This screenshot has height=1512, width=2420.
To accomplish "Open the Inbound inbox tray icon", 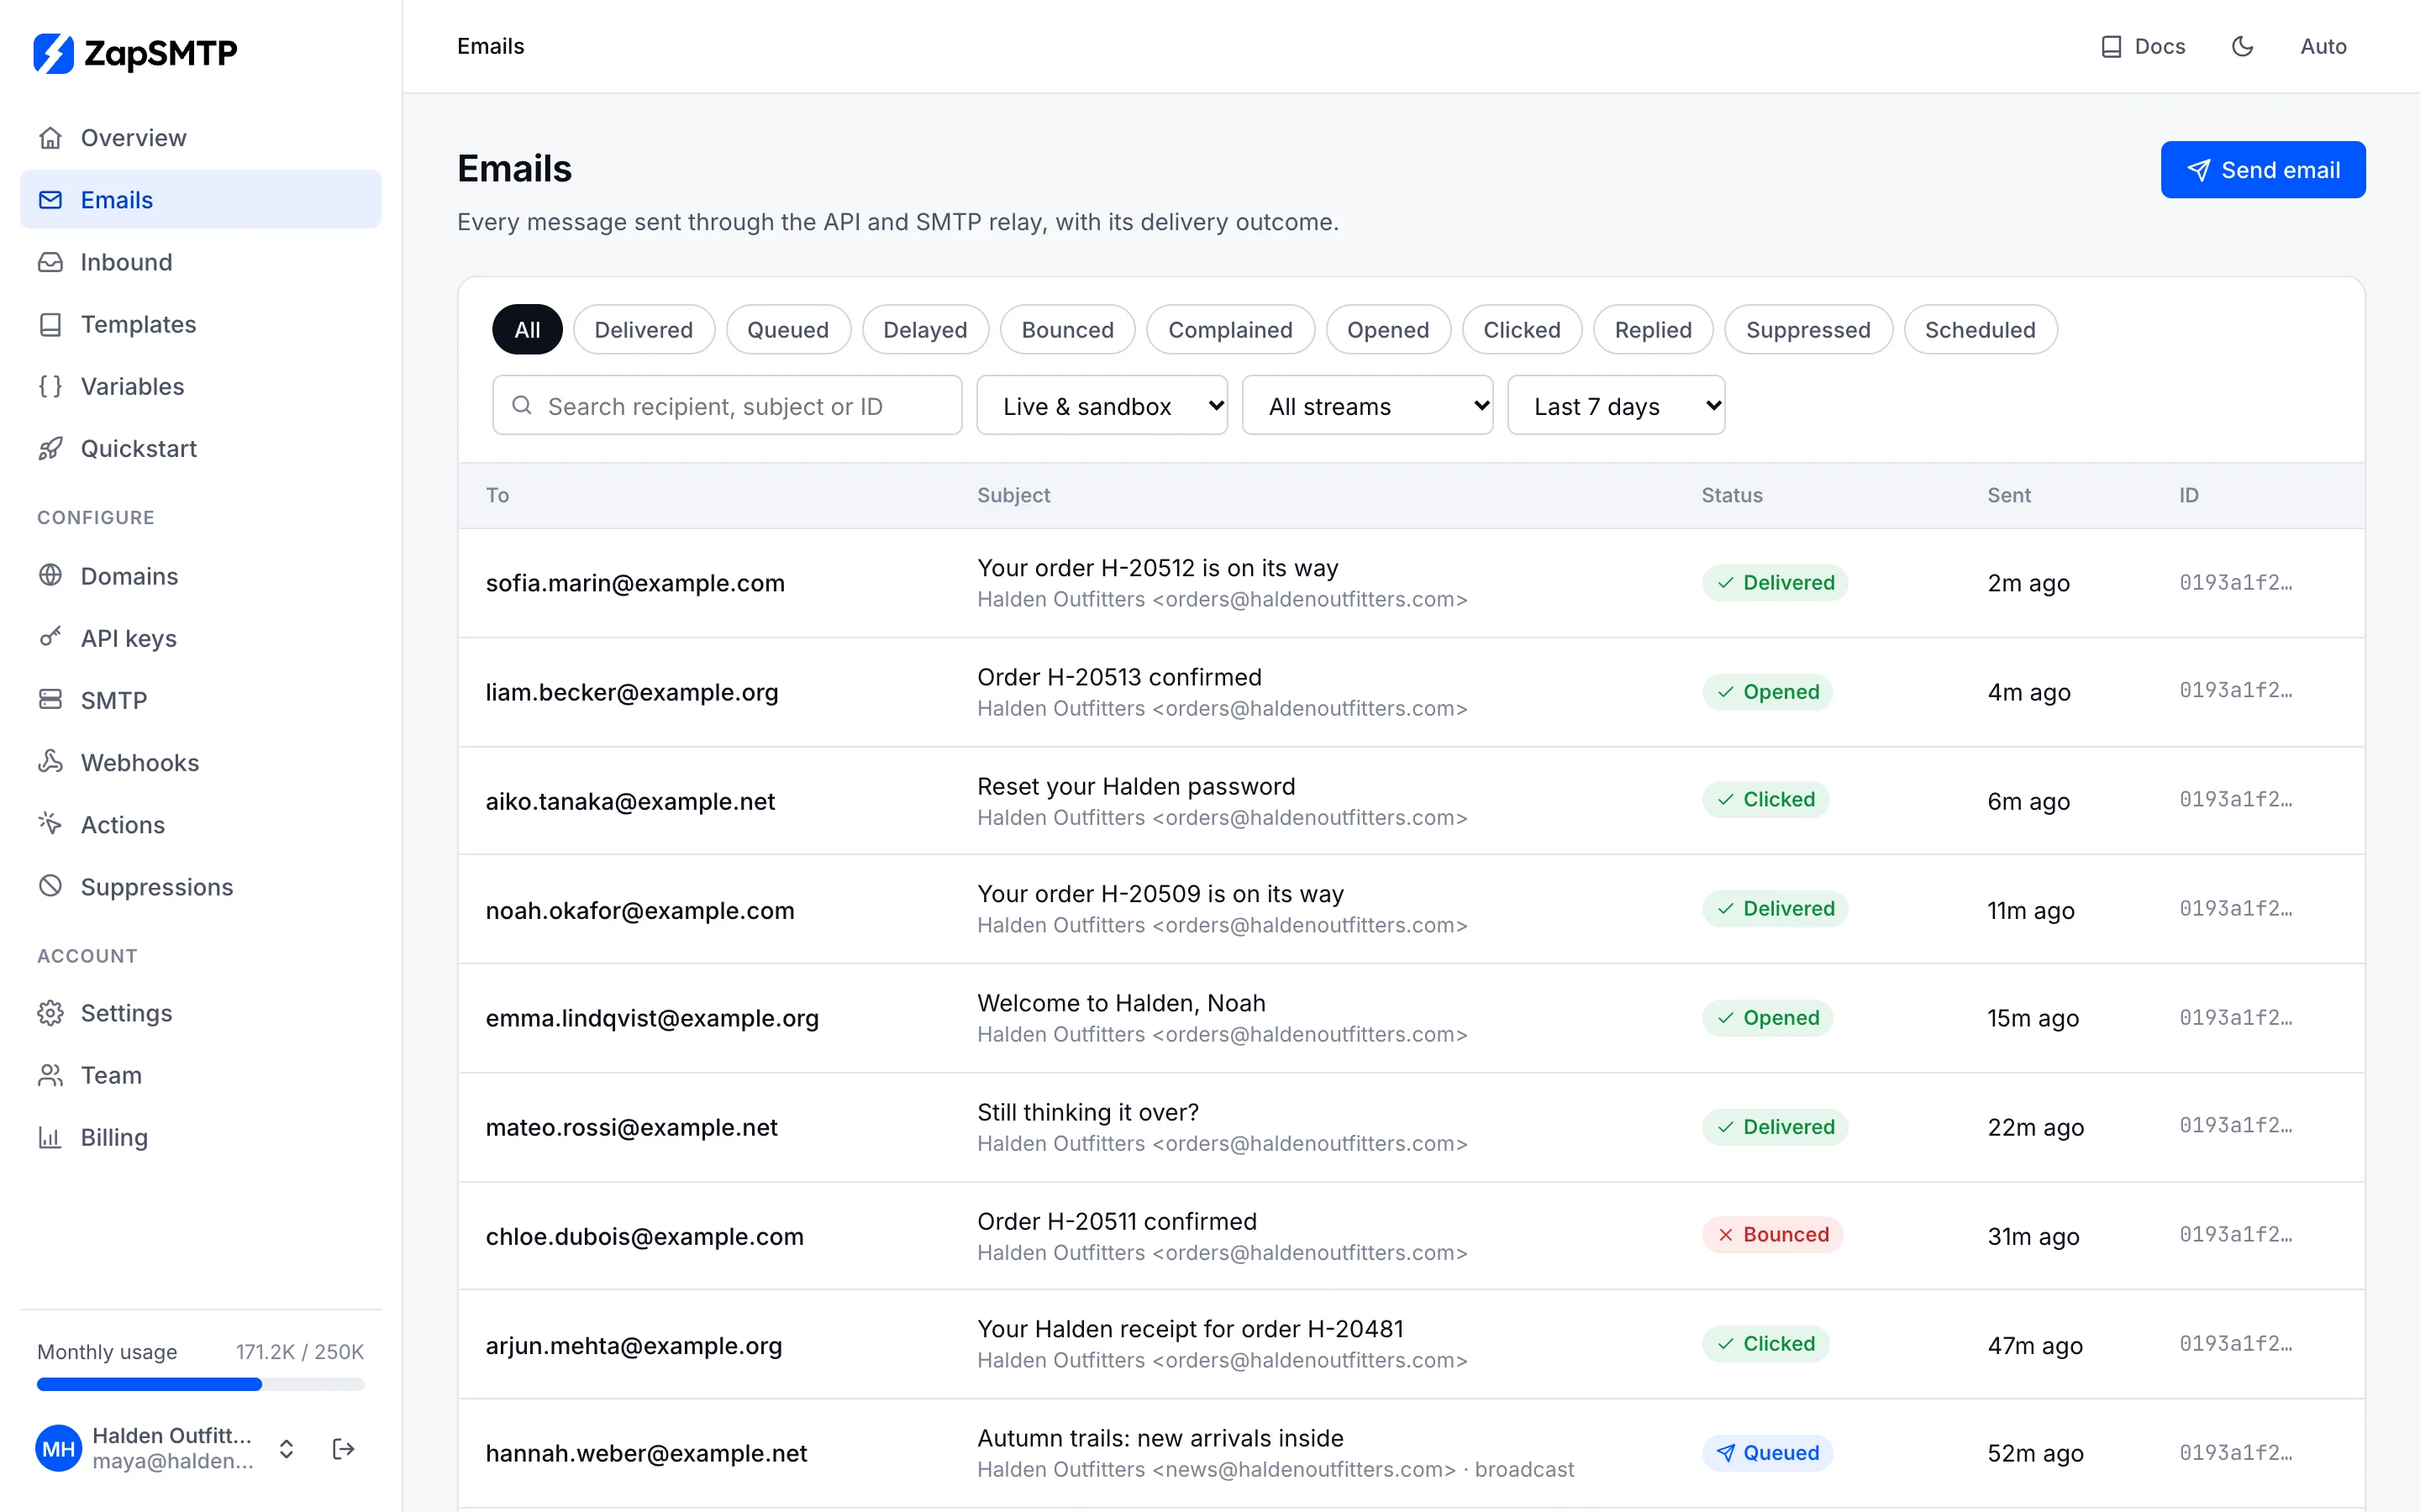I will click(50, 262).
